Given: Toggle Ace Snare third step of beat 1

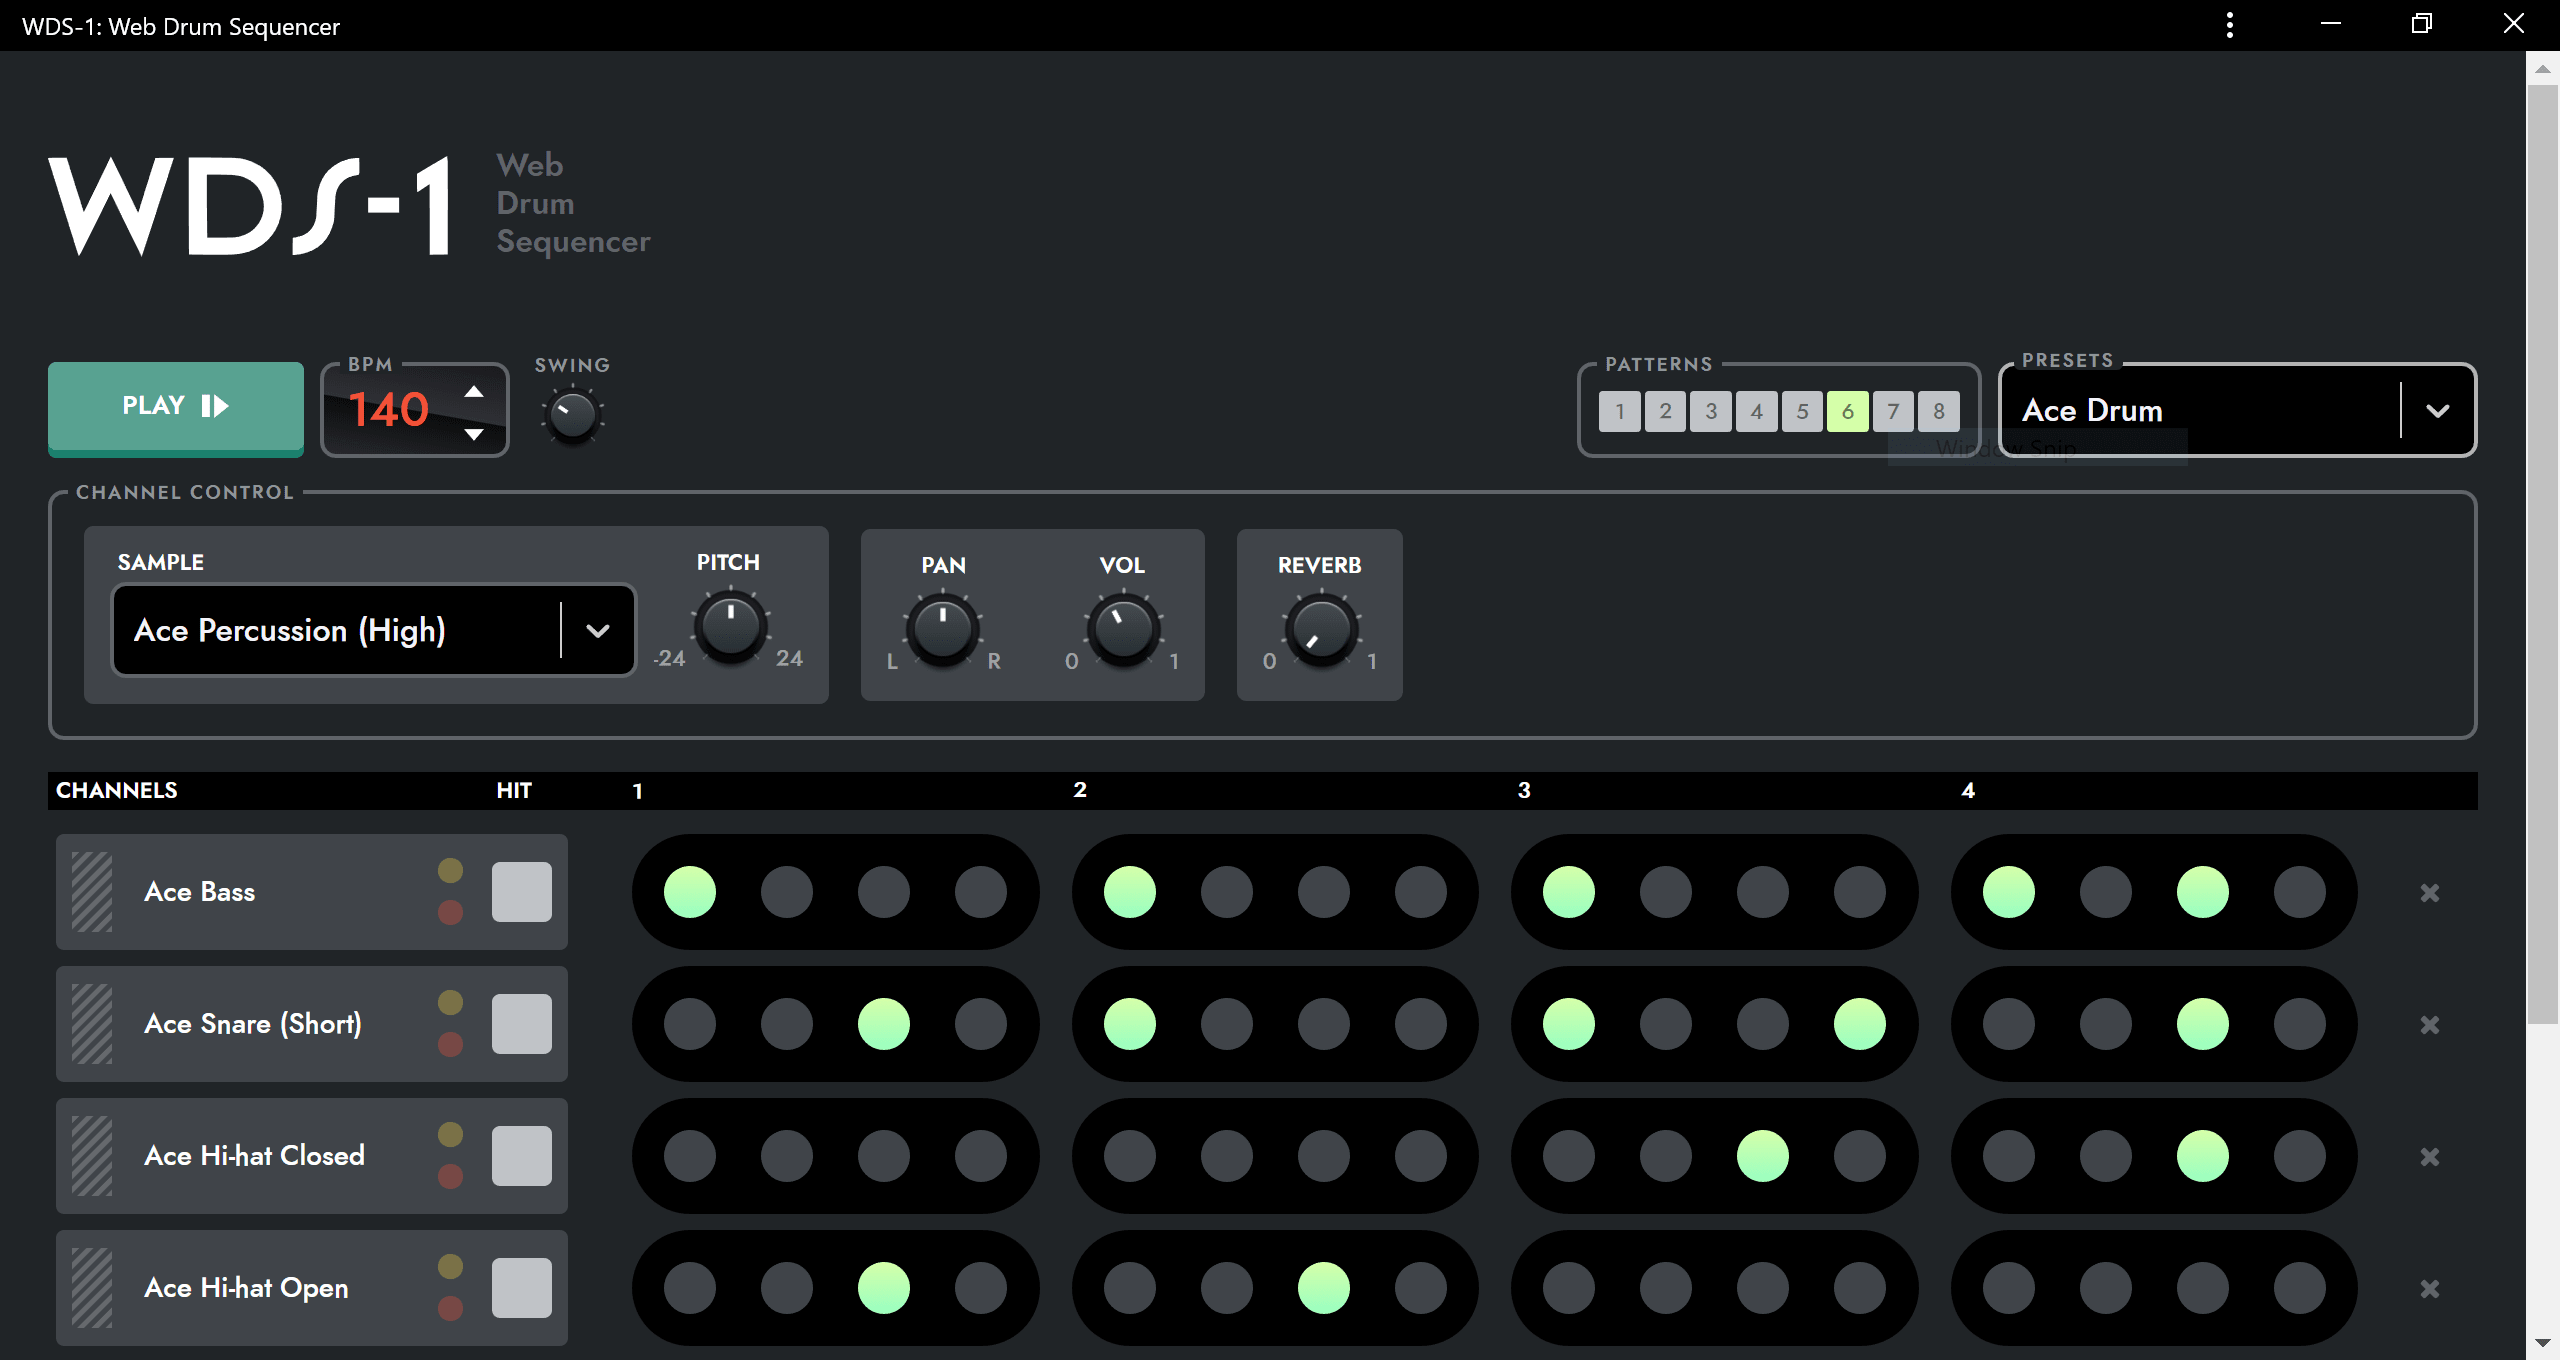Looking at the screenshot, I should [x=884, y=1024].
